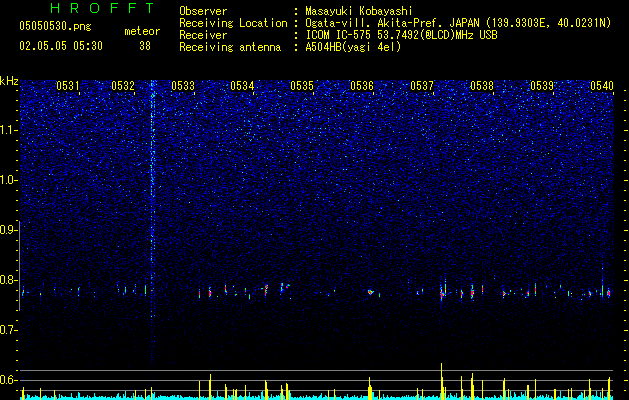Click the 0.7 kHz frequency axis label
Screen dimensions: 629x400
coord(9,330)
